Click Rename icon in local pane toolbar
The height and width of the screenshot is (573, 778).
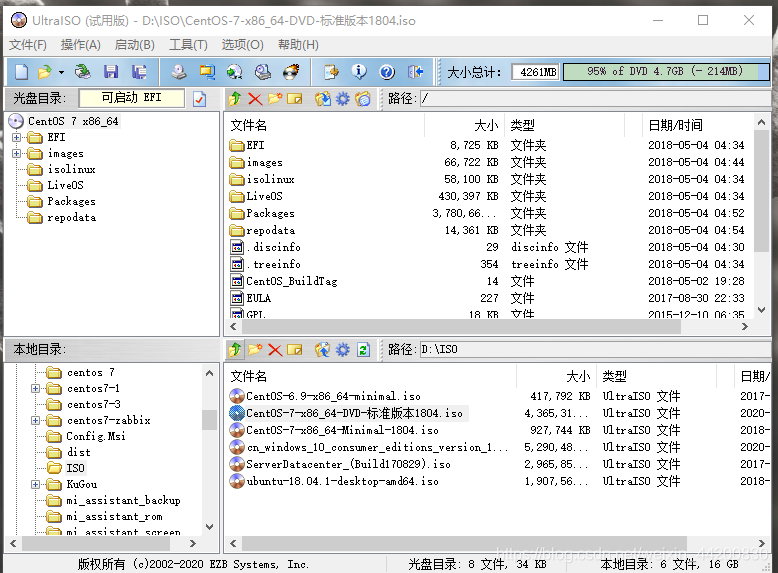pos(295,350)
